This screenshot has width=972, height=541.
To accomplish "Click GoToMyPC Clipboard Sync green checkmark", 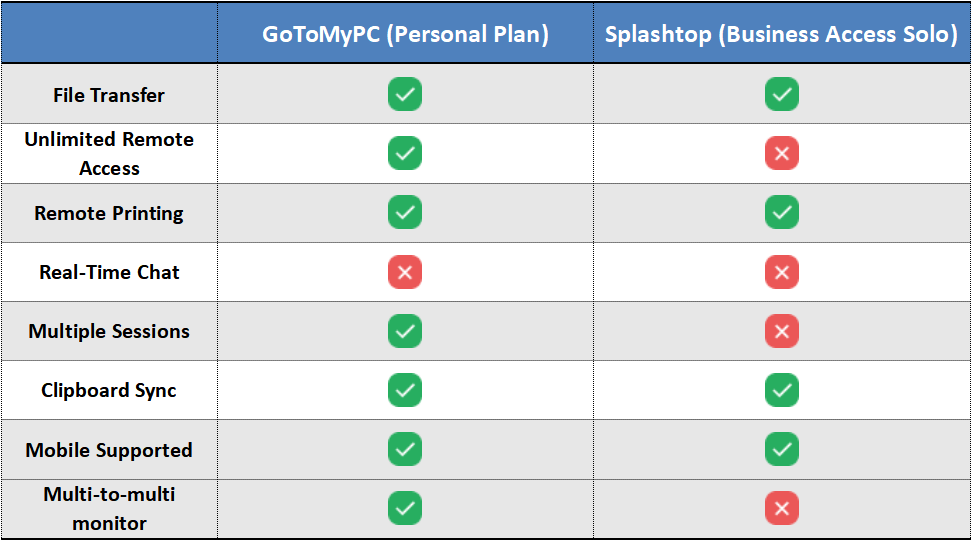I will [405, 390].
